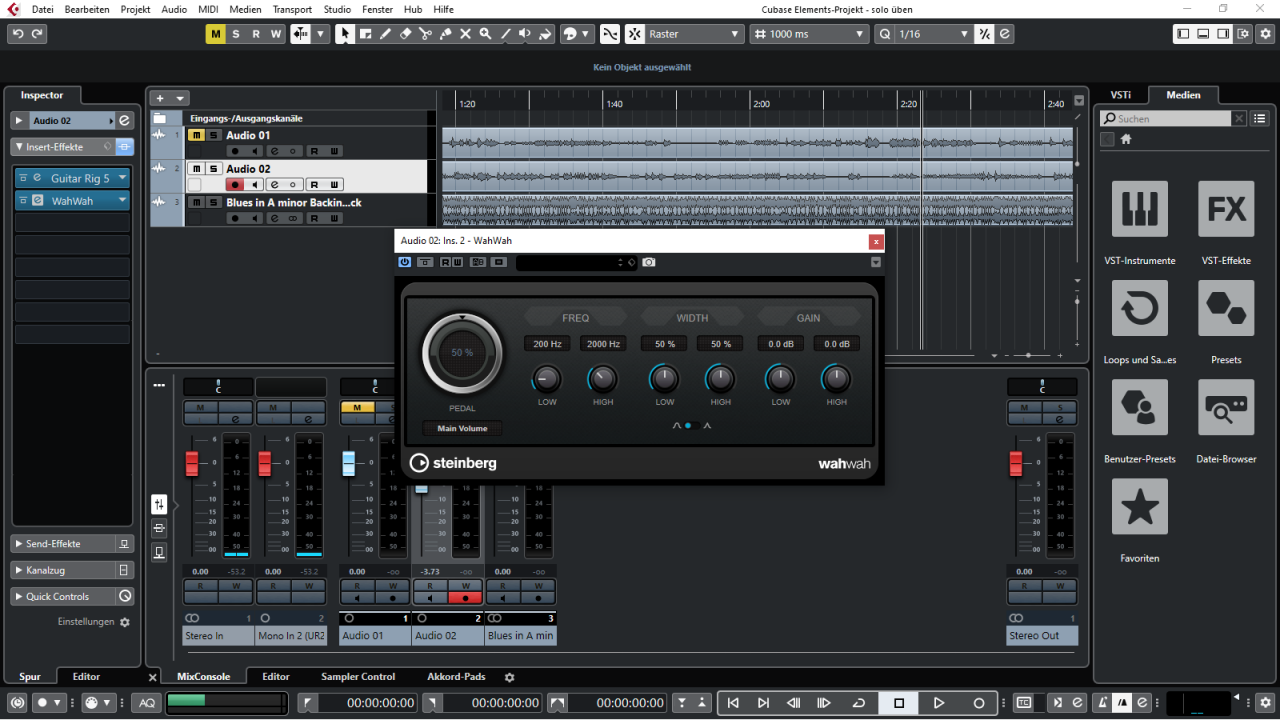Mute Audio 02 track in track list

pos(197,169)
